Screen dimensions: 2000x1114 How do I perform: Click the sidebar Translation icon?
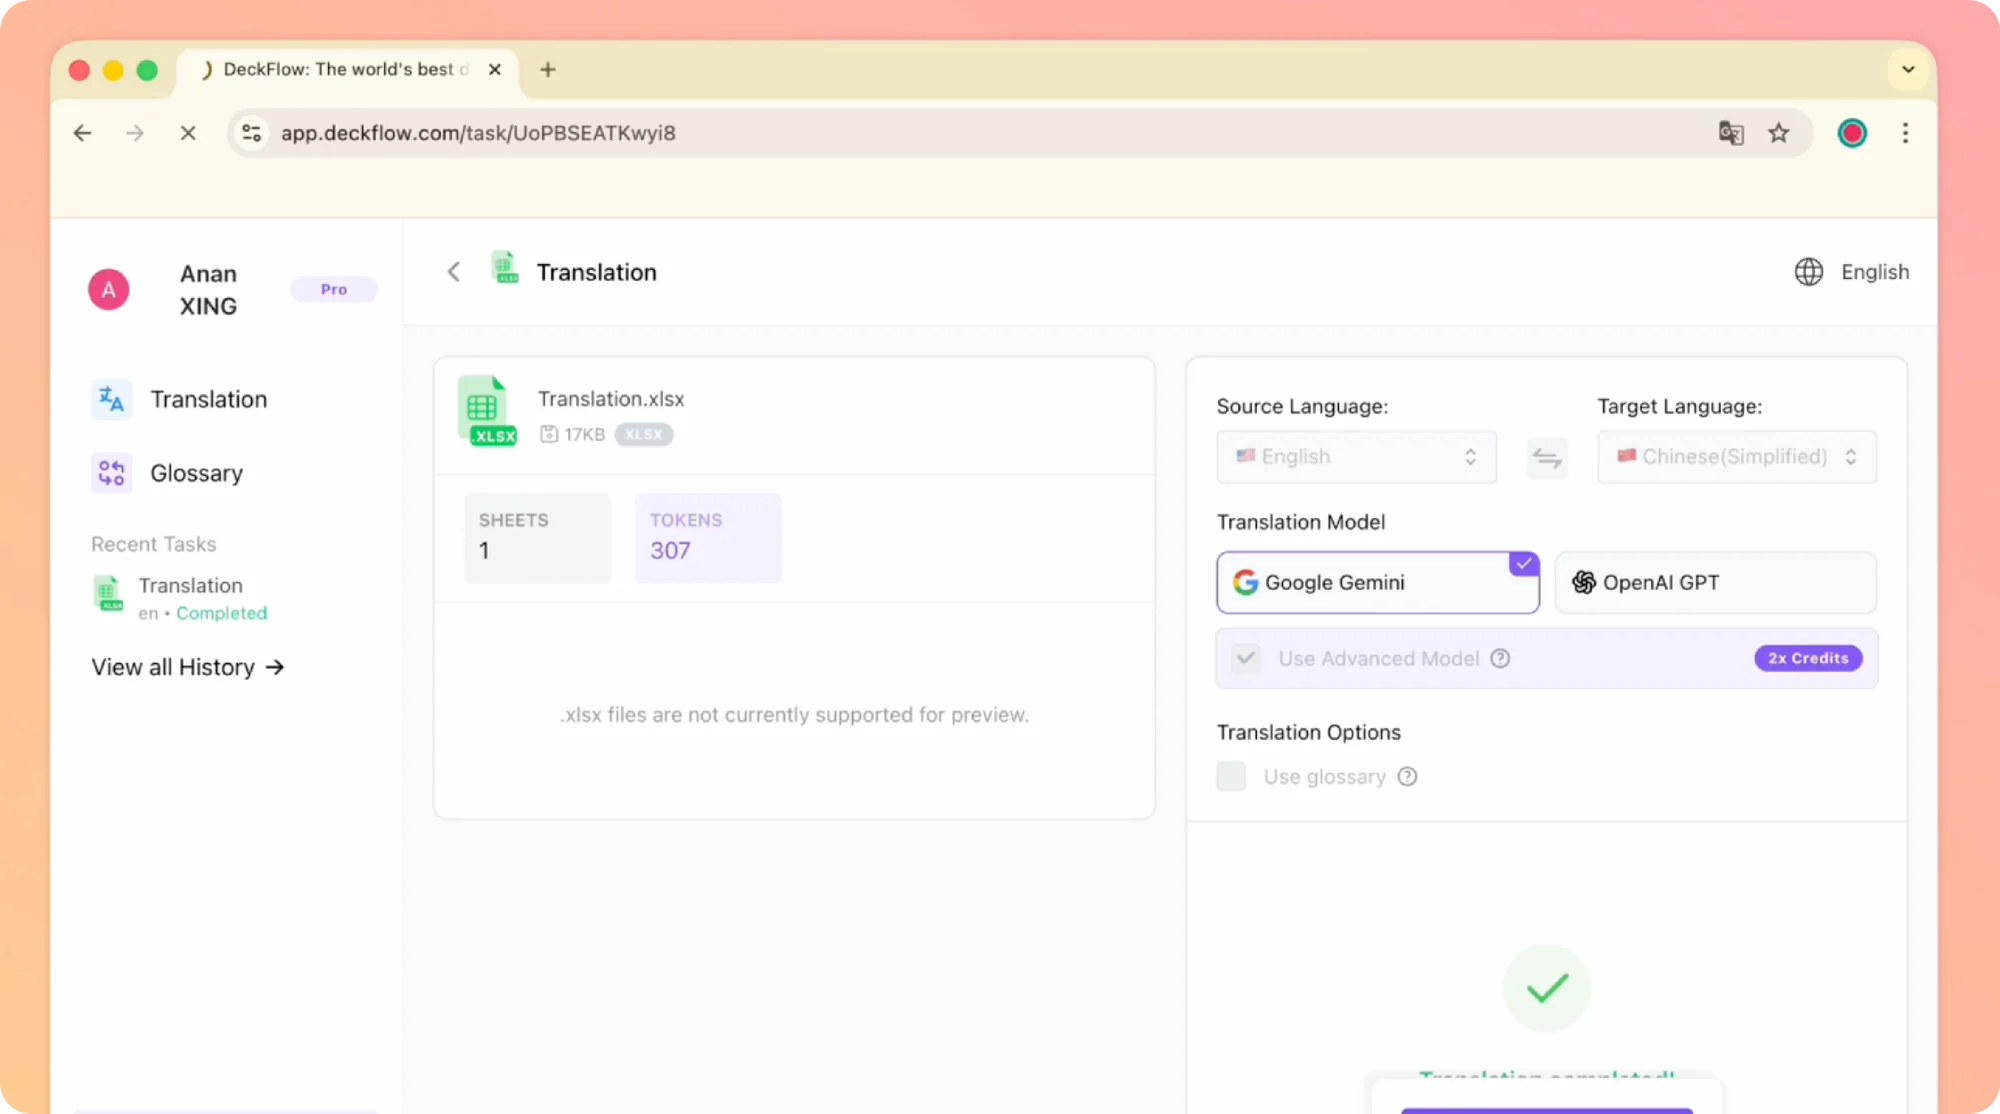click(x=111, y=400)
